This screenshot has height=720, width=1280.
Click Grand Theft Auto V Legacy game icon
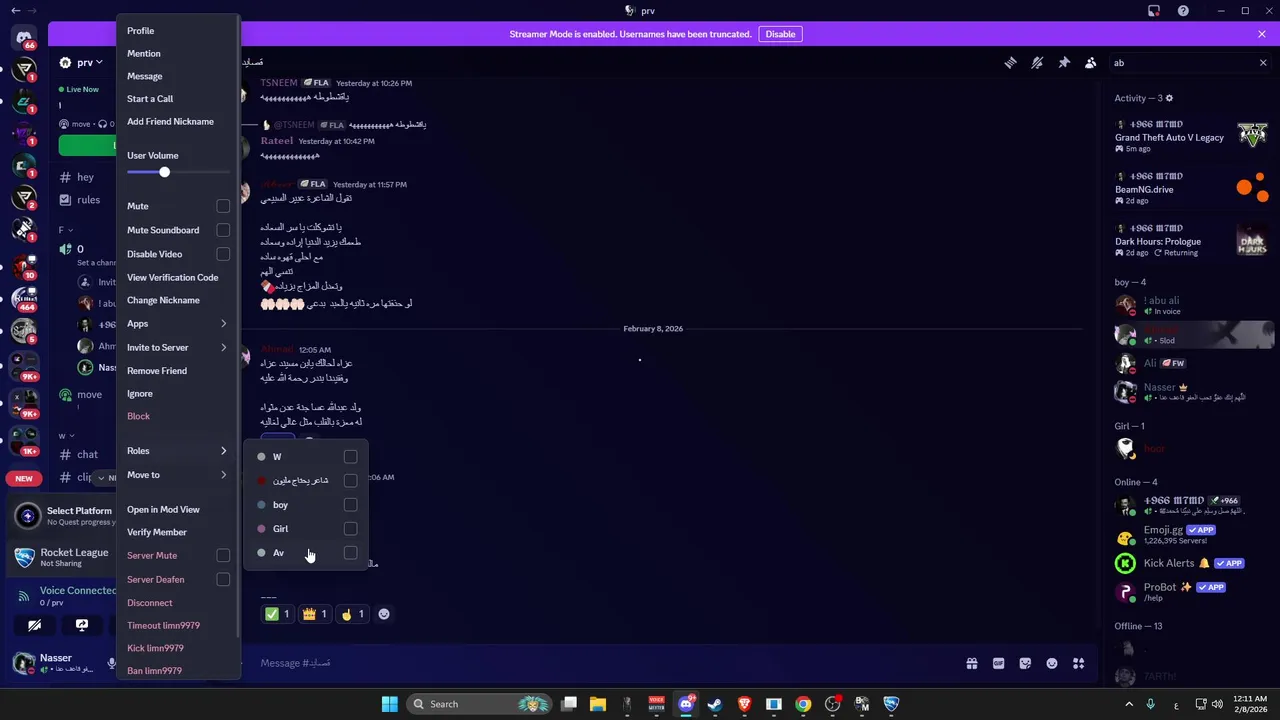tap(1252, 133)
